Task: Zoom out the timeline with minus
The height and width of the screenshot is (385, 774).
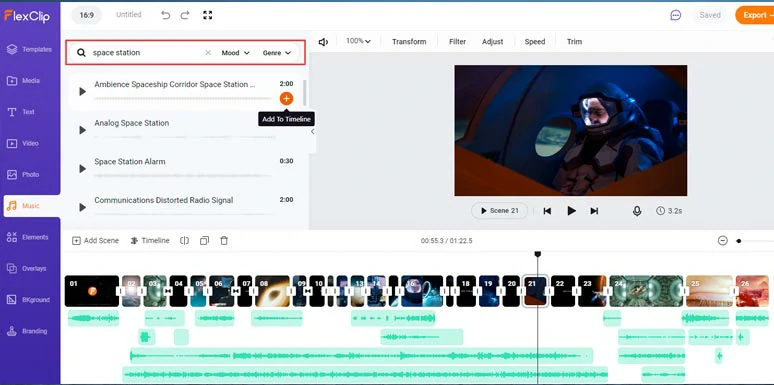Action: 723,241
